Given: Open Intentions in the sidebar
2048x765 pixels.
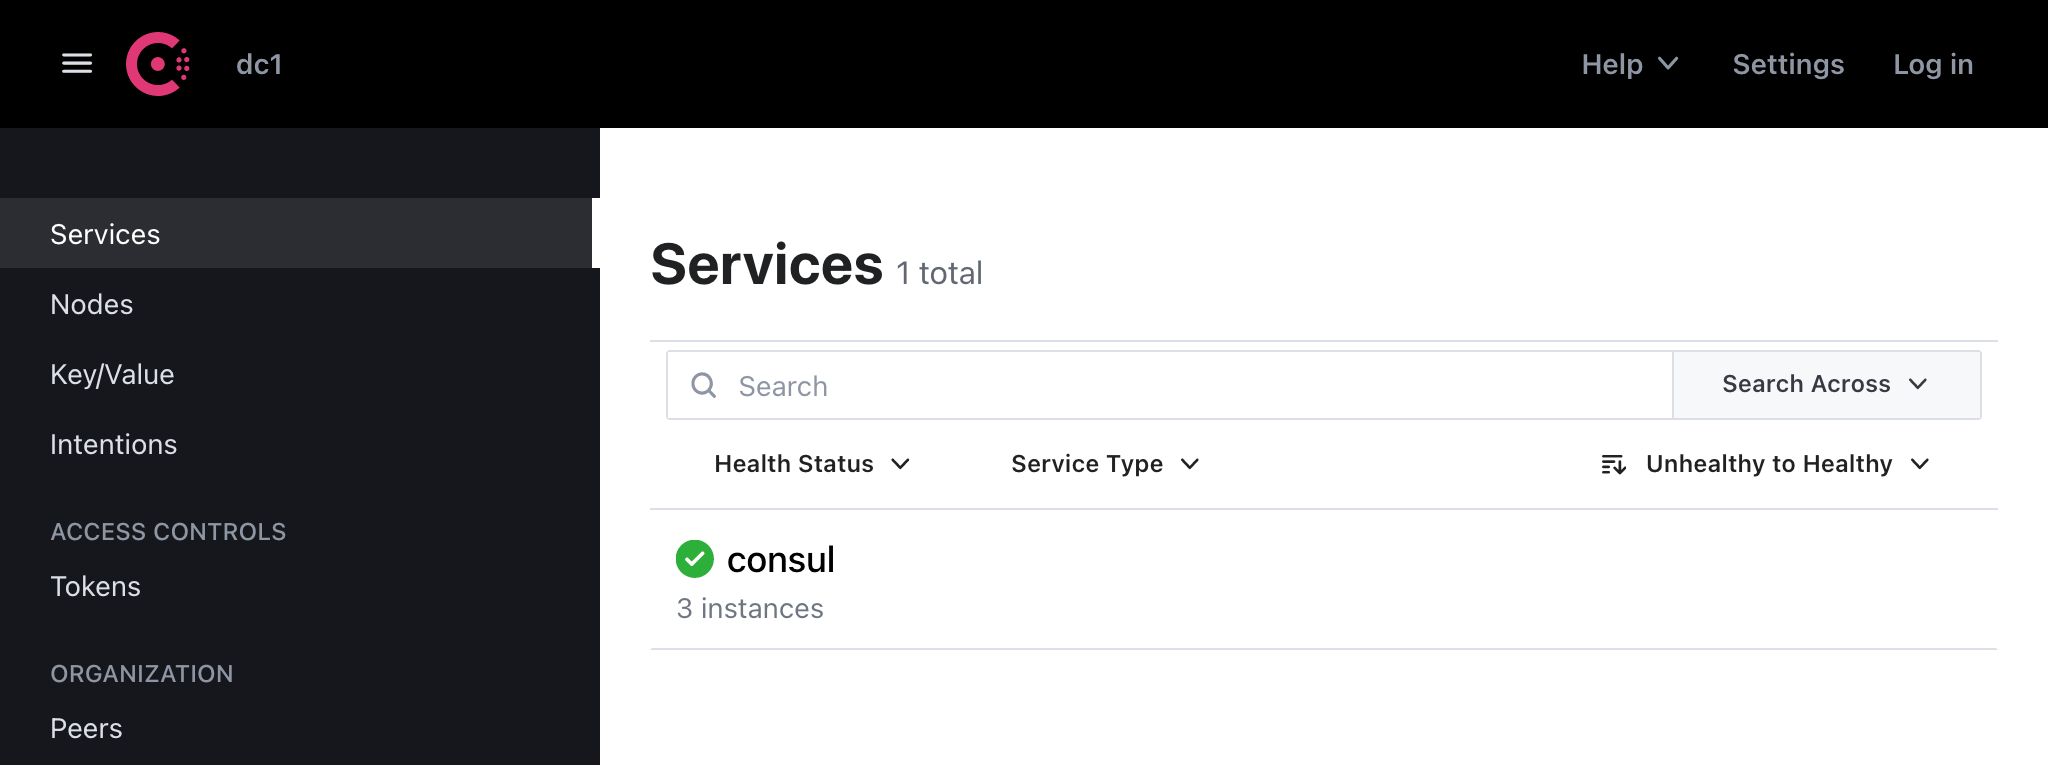Looking at the screenshot, I should (114, 444).
